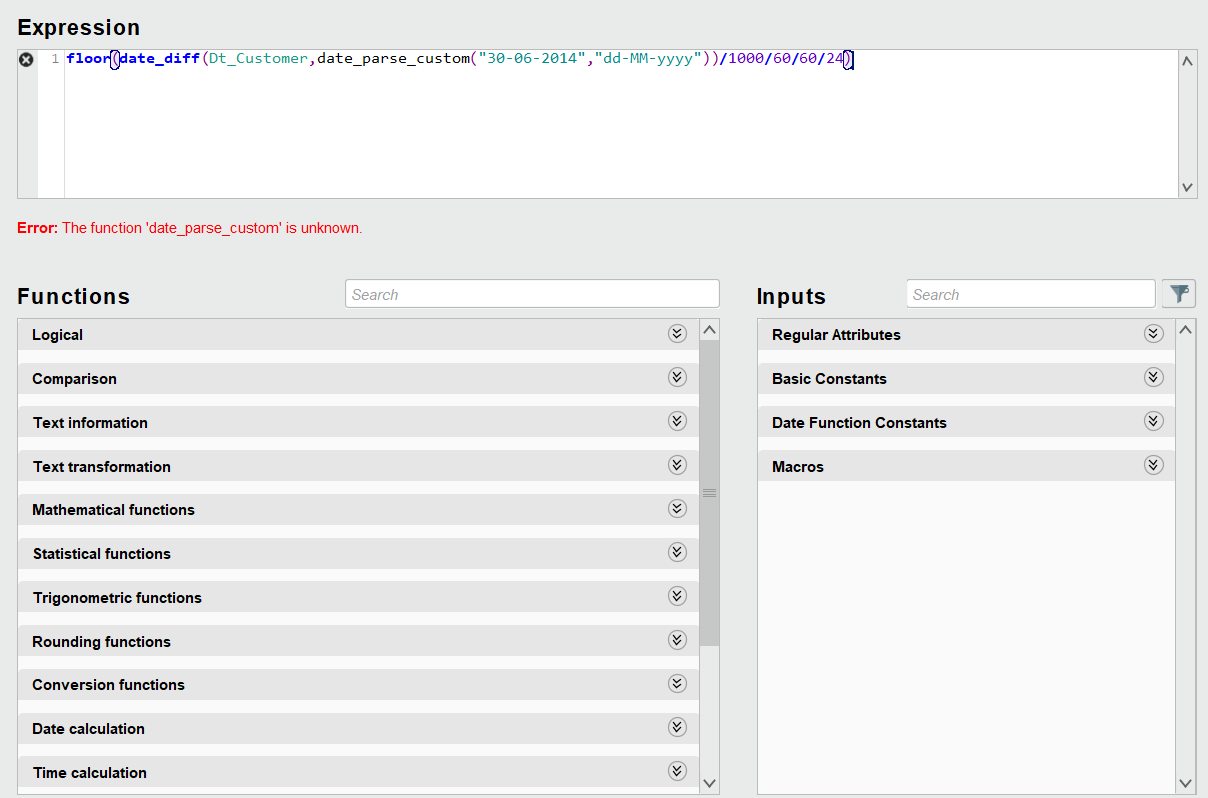Expand the Regular Attributes chevron
This screenshot has width=1208, height=798.
[x=1154, y=334]
